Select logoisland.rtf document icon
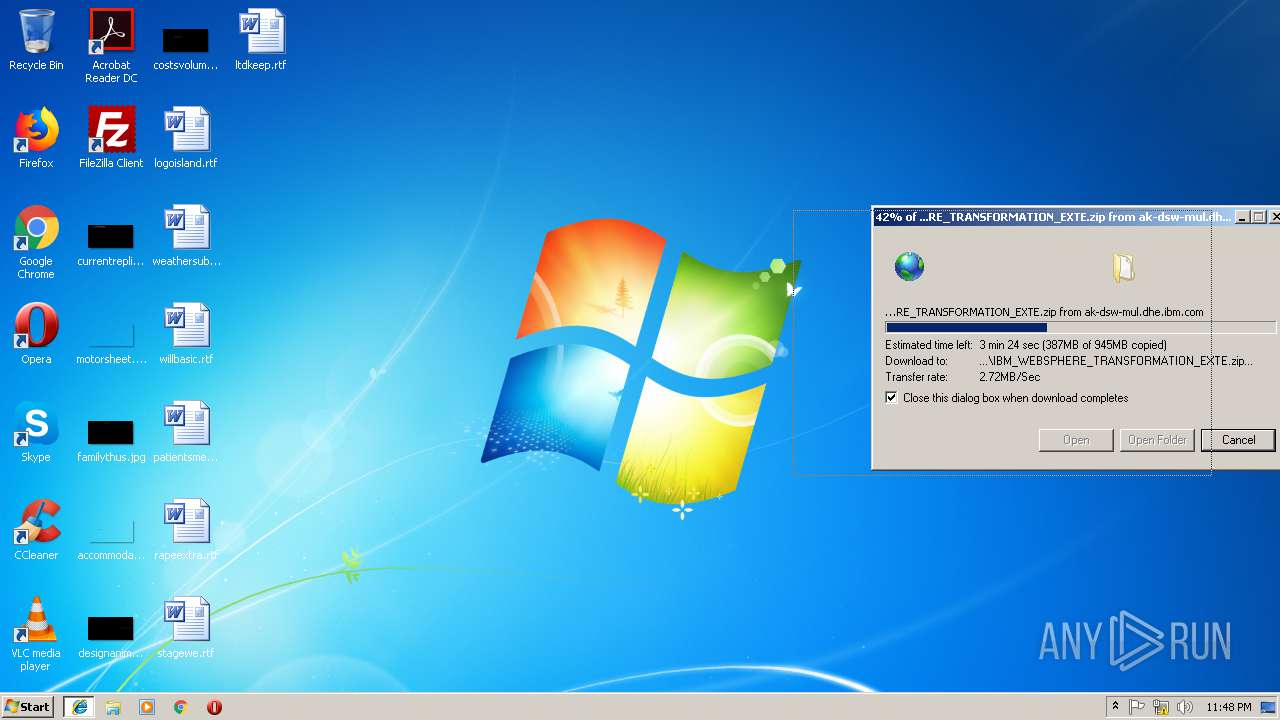The width and height of the screenshot is (1280, 720). coord(185,138)
